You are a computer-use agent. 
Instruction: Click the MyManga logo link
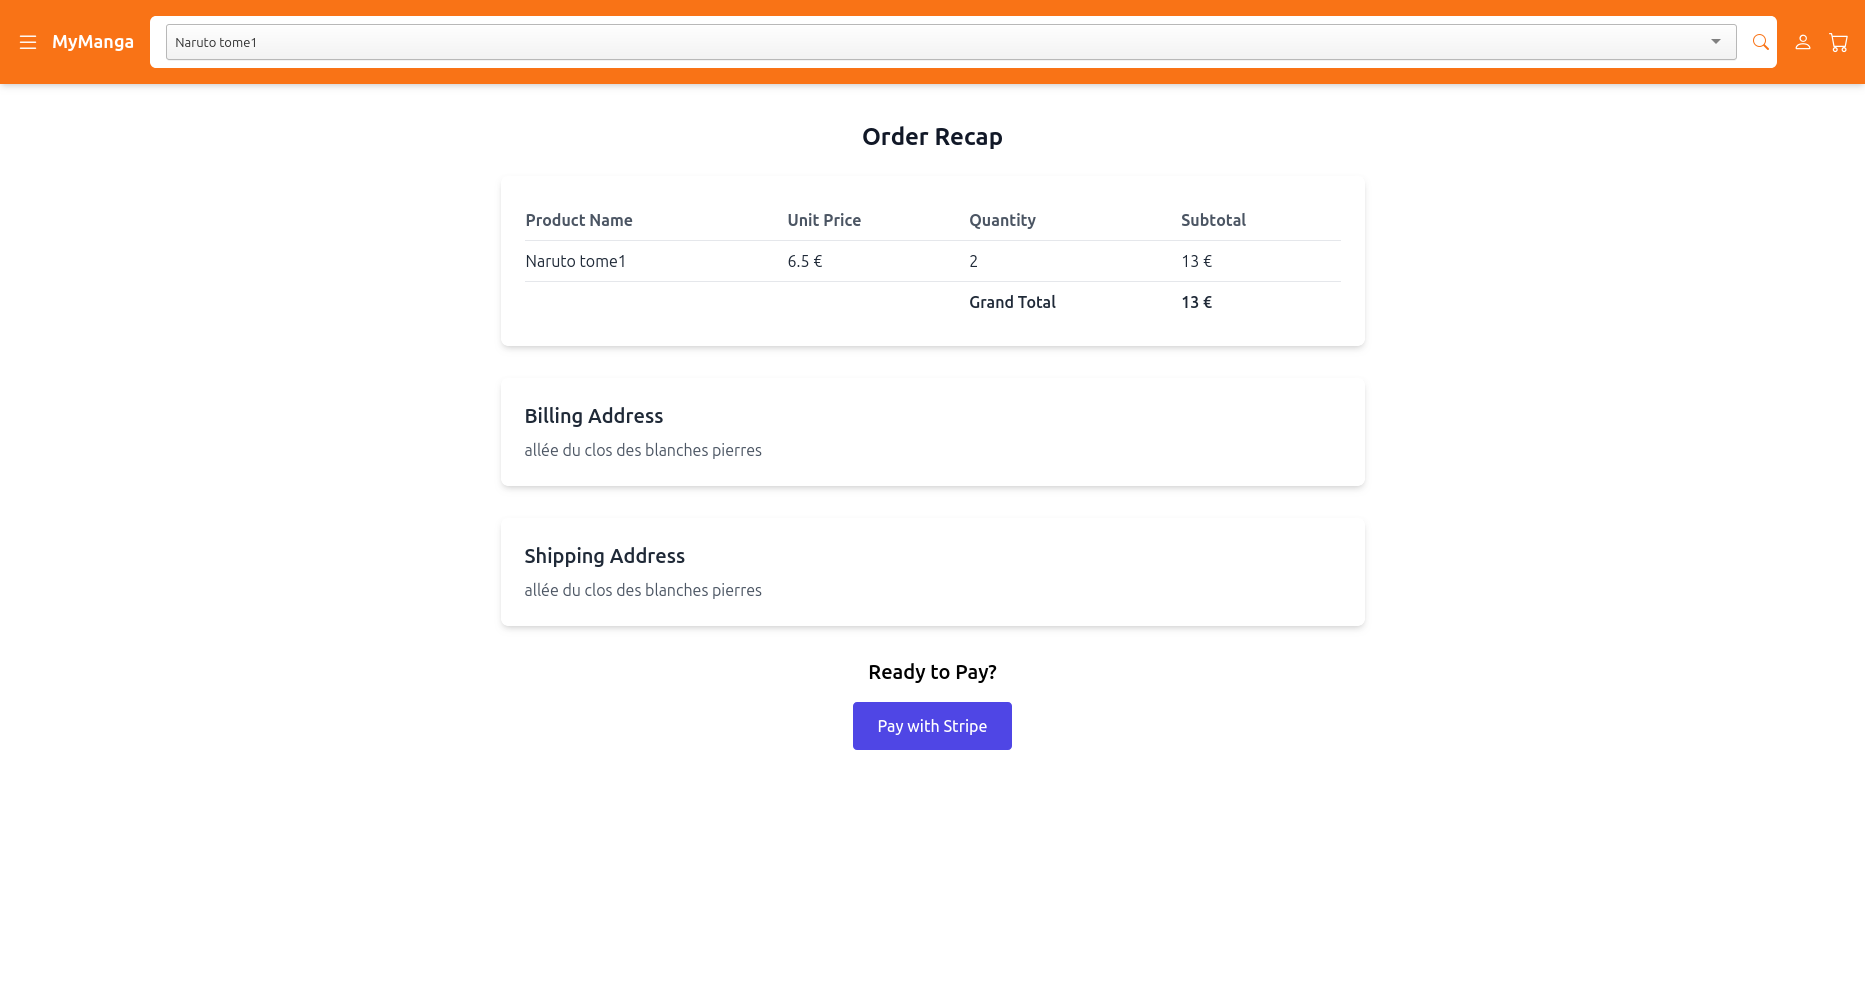(93, 42)
